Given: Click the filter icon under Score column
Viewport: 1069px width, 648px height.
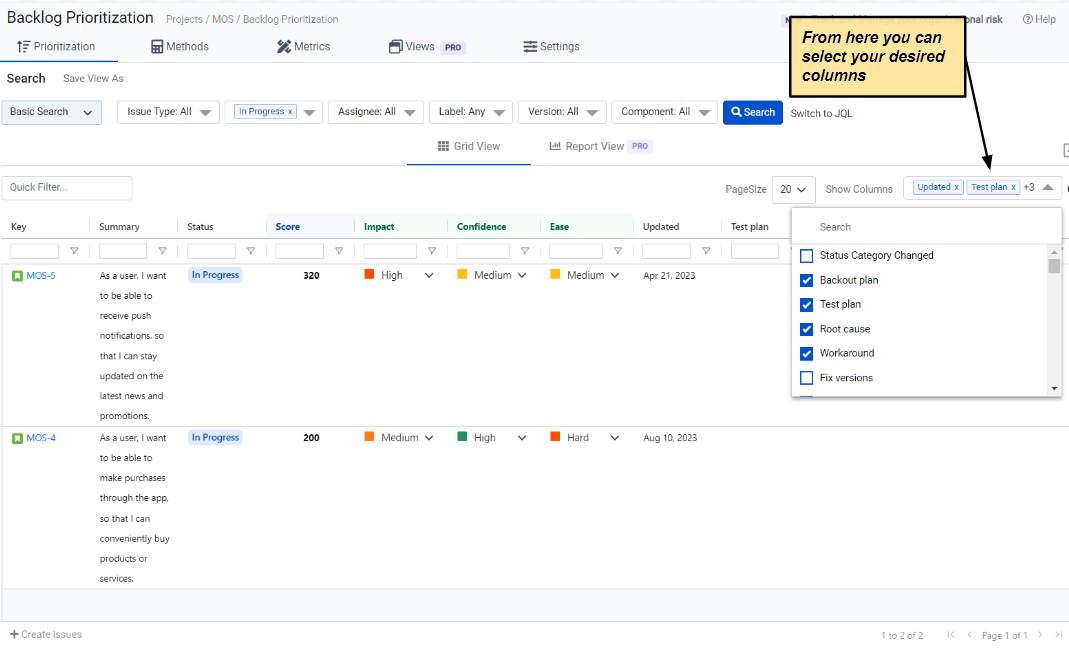Looking at the screenshot, I should click(339, 252).
